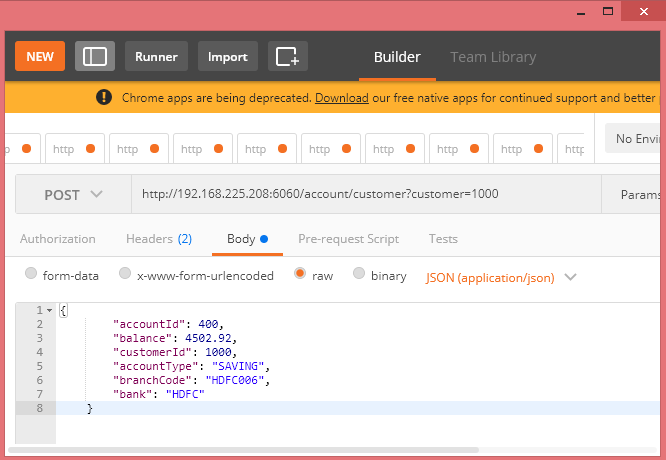This screenshot has height=460, width=666.
Task: Click the "accountType": "SAVING" line
Action: [x=191, y=366]
